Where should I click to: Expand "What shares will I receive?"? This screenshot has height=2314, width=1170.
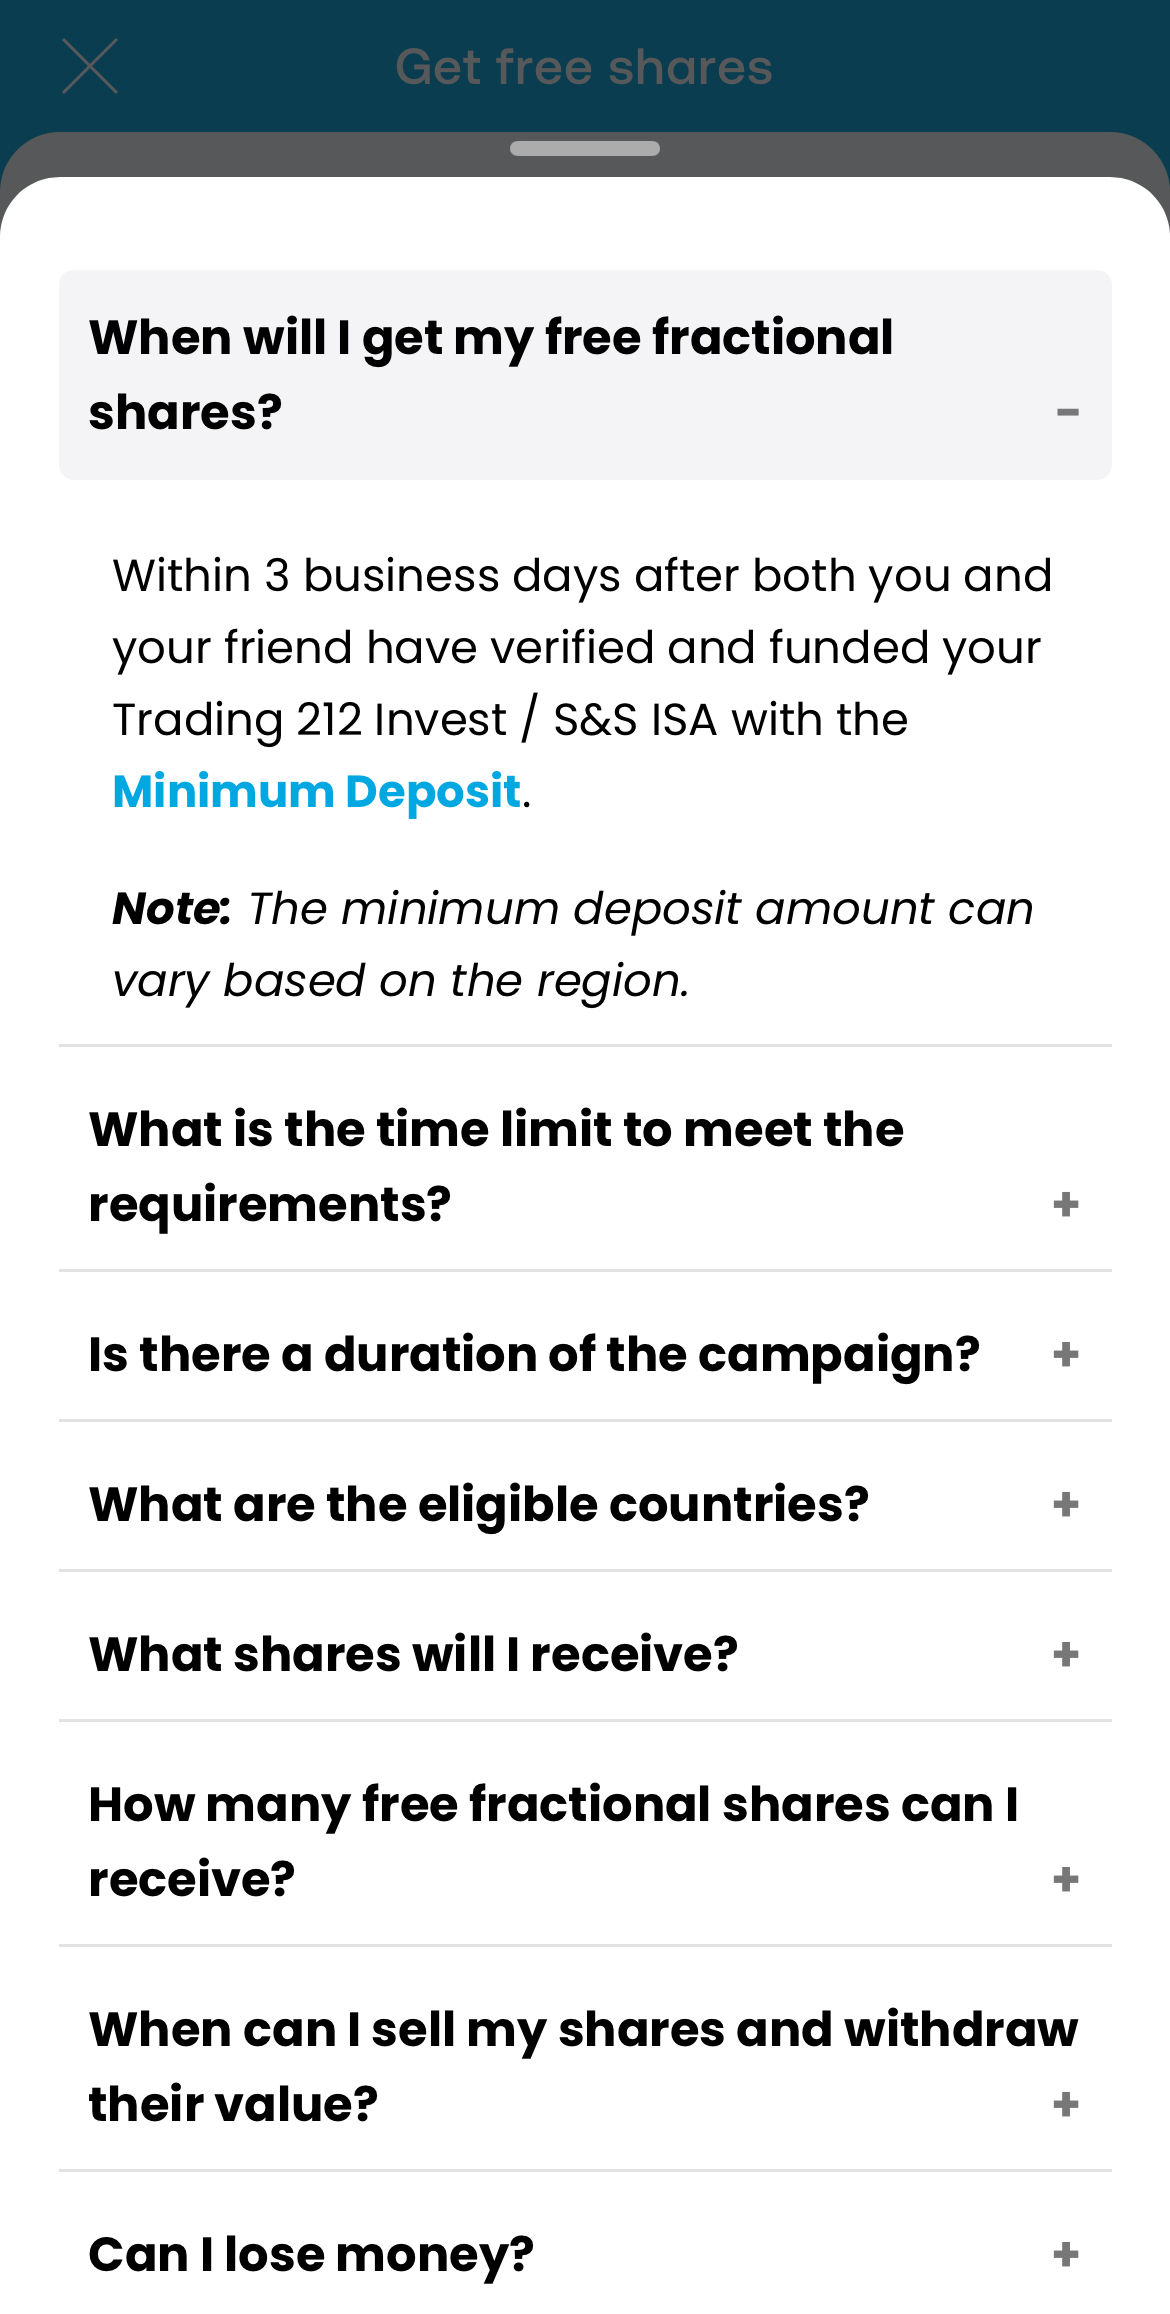coord(413,1655)
